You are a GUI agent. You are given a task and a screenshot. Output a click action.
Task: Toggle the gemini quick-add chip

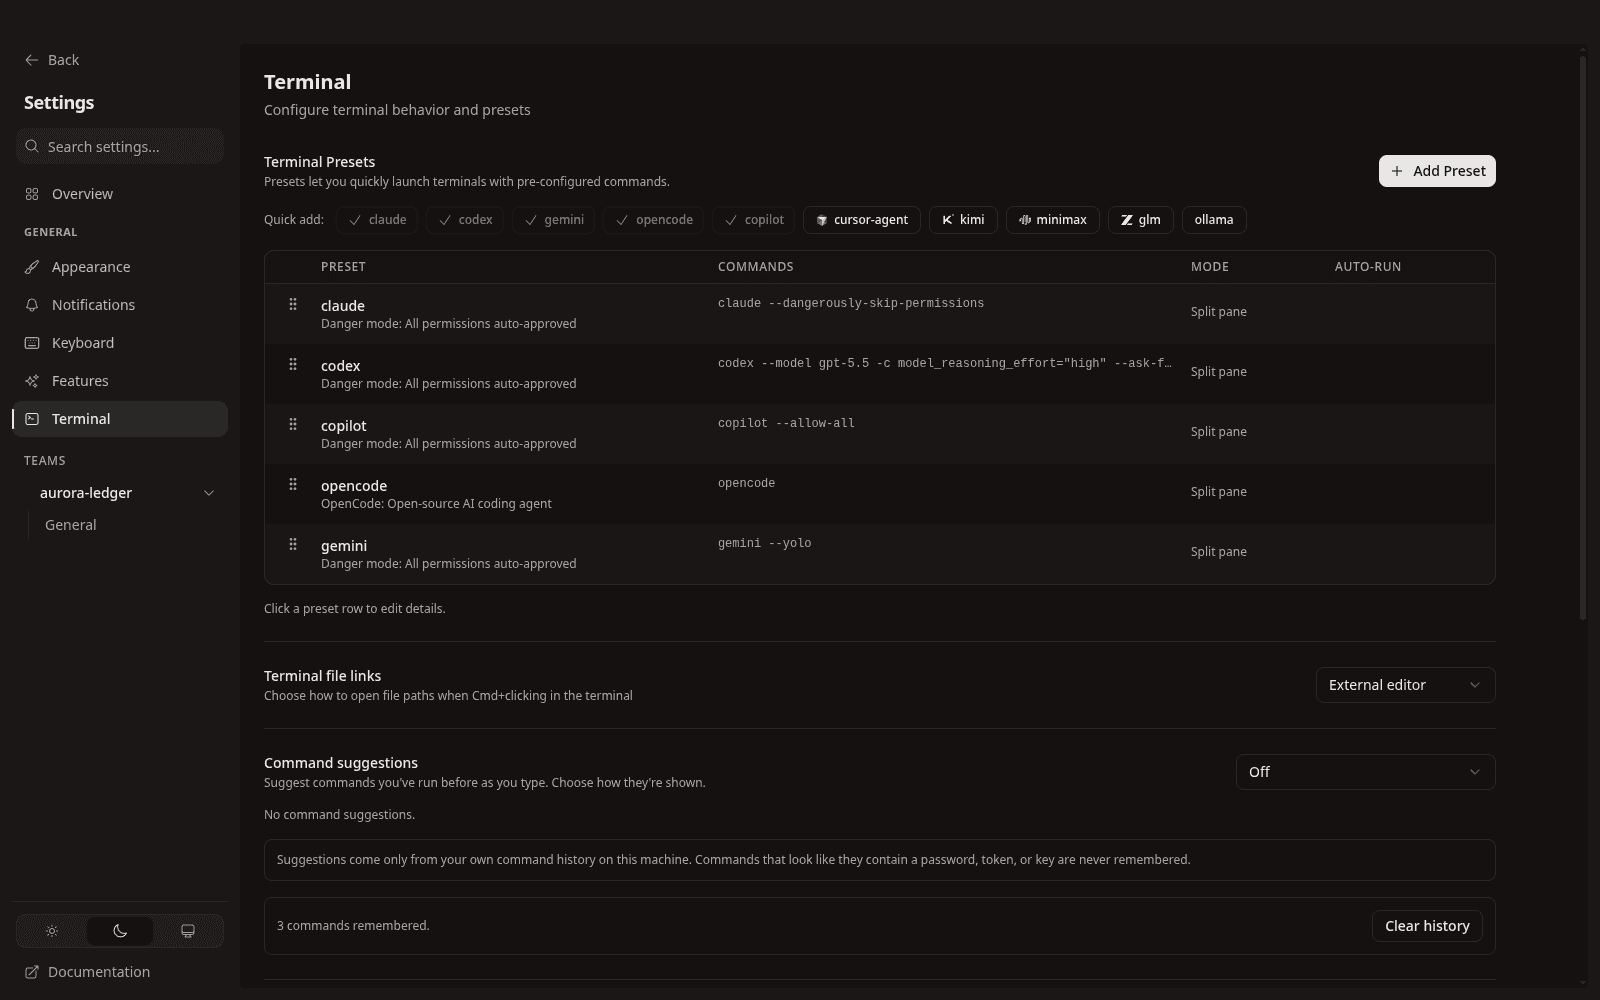point(554,220)
